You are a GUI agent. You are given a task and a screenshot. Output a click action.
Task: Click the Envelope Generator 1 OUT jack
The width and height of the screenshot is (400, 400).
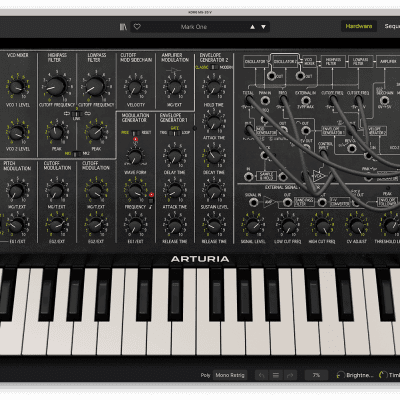305,131
